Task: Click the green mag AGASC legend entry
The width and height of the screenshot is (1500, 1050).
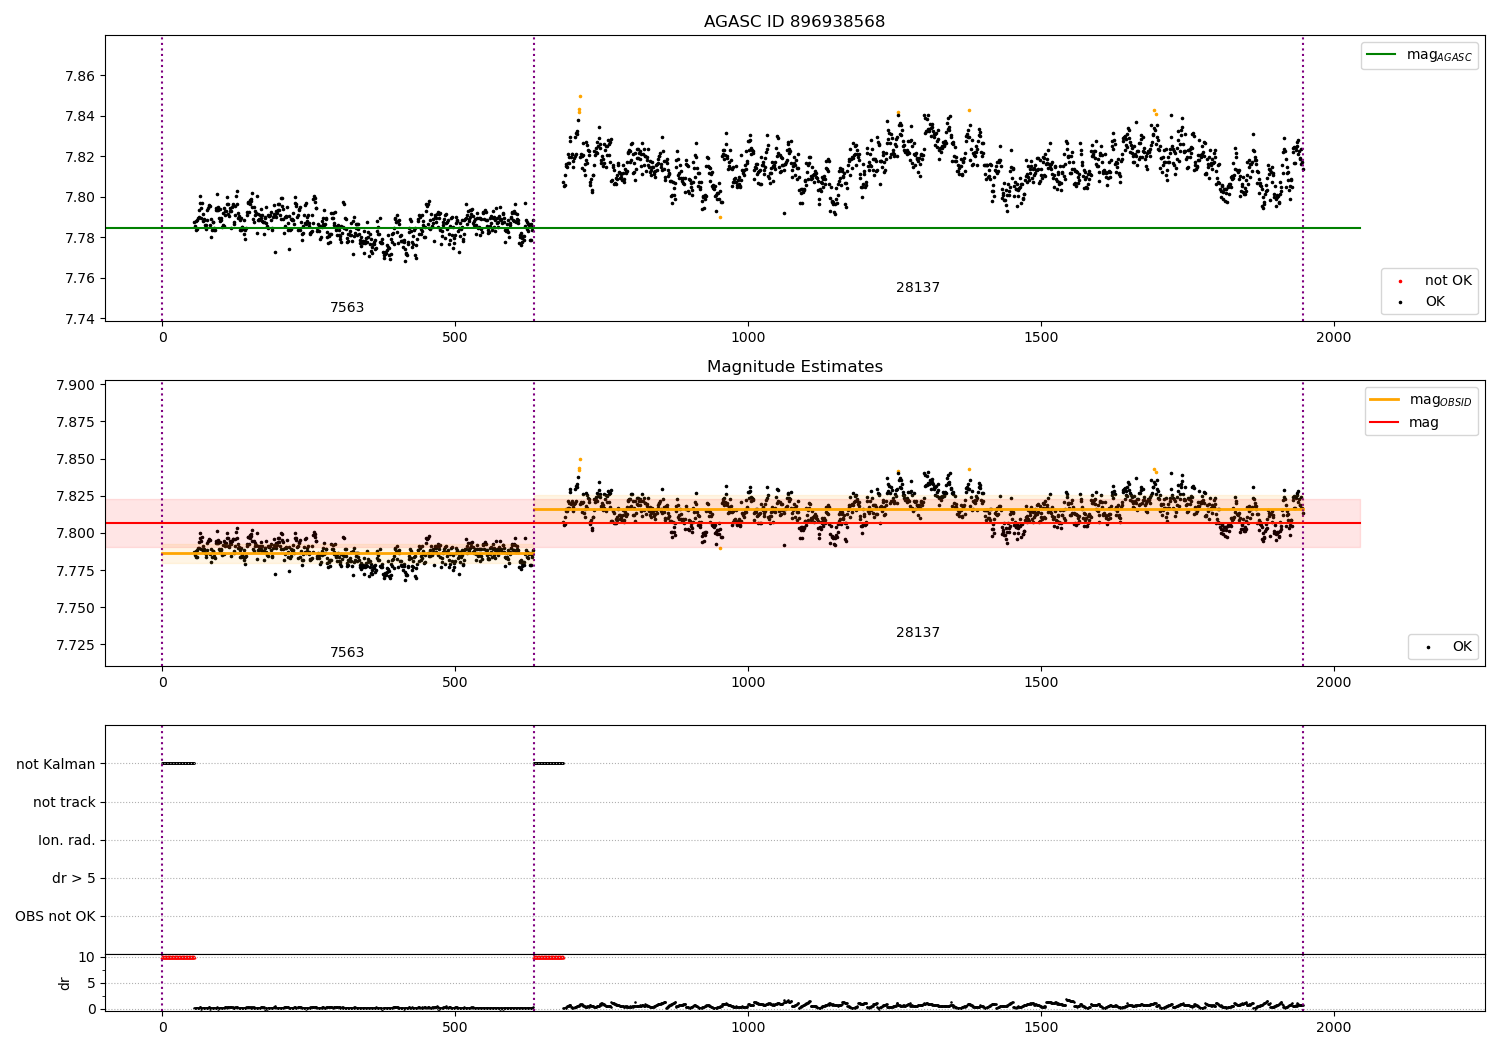Action: (x=1419, y=55)
